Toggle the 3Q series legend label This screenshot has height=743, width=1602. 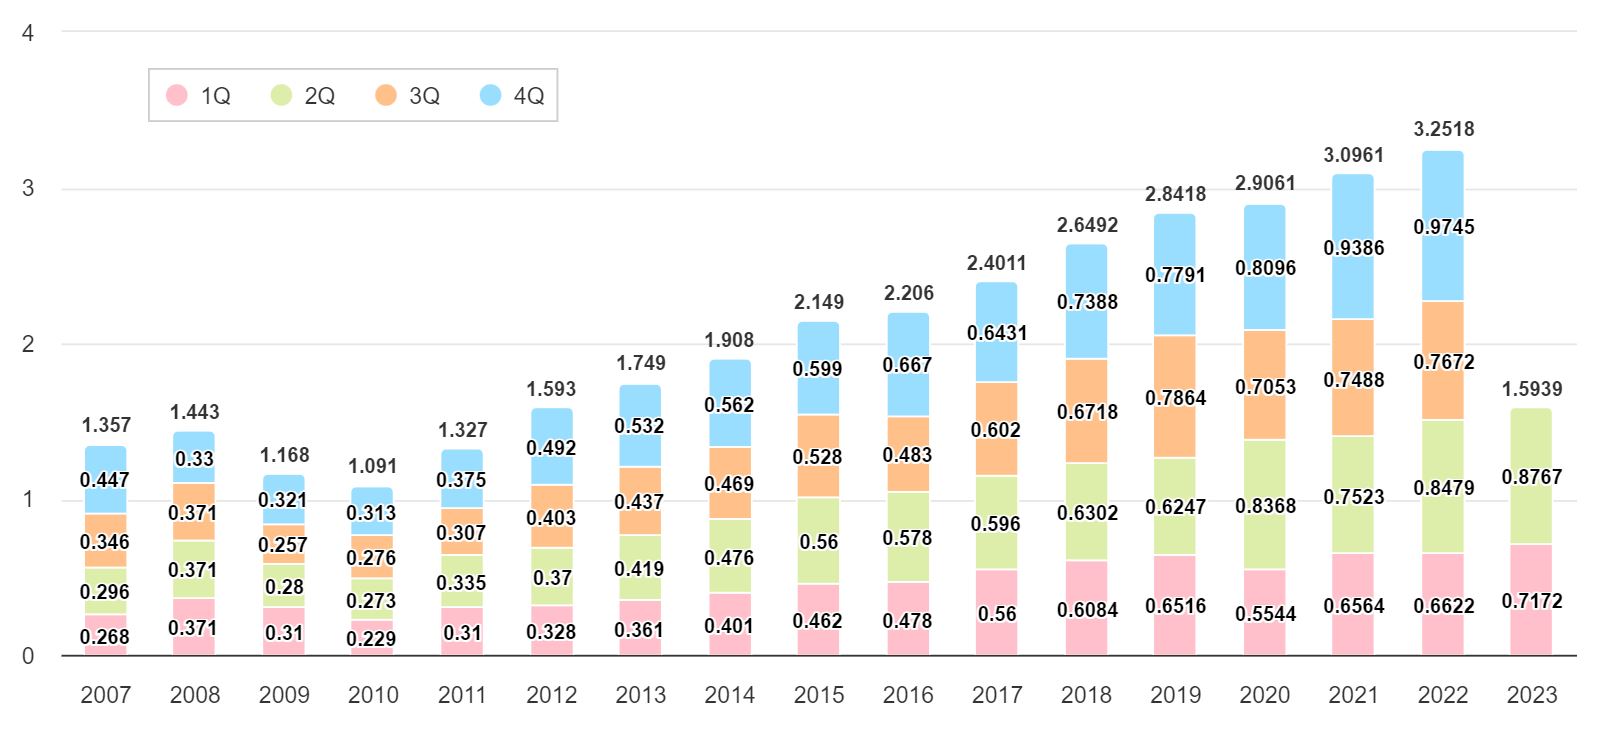pyautogui.click(x=424, y=96)
